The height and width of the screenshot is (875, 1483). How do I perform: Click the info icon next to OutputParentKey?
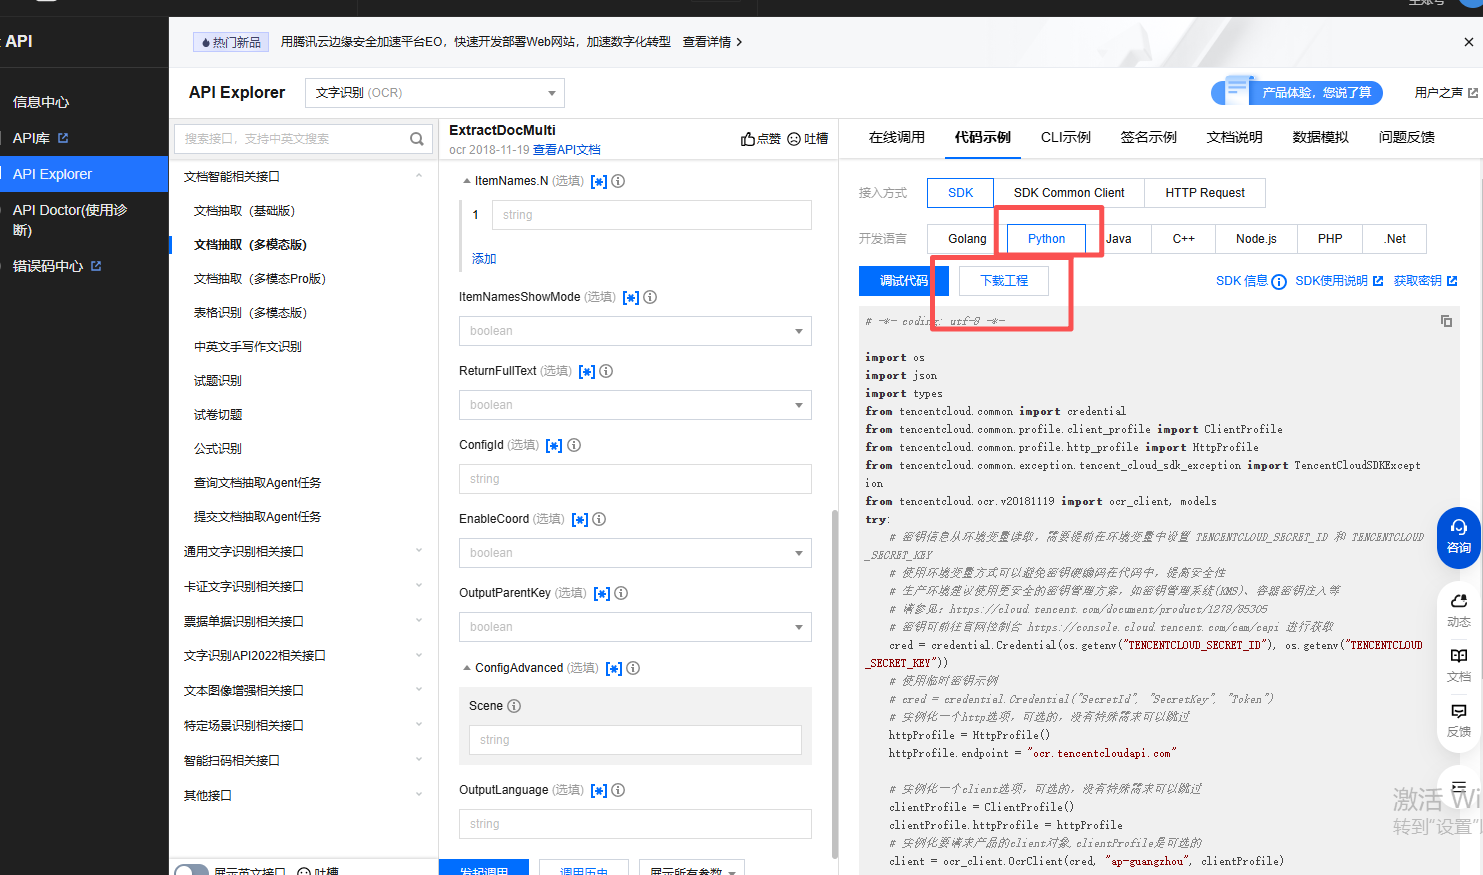point(621,593)
